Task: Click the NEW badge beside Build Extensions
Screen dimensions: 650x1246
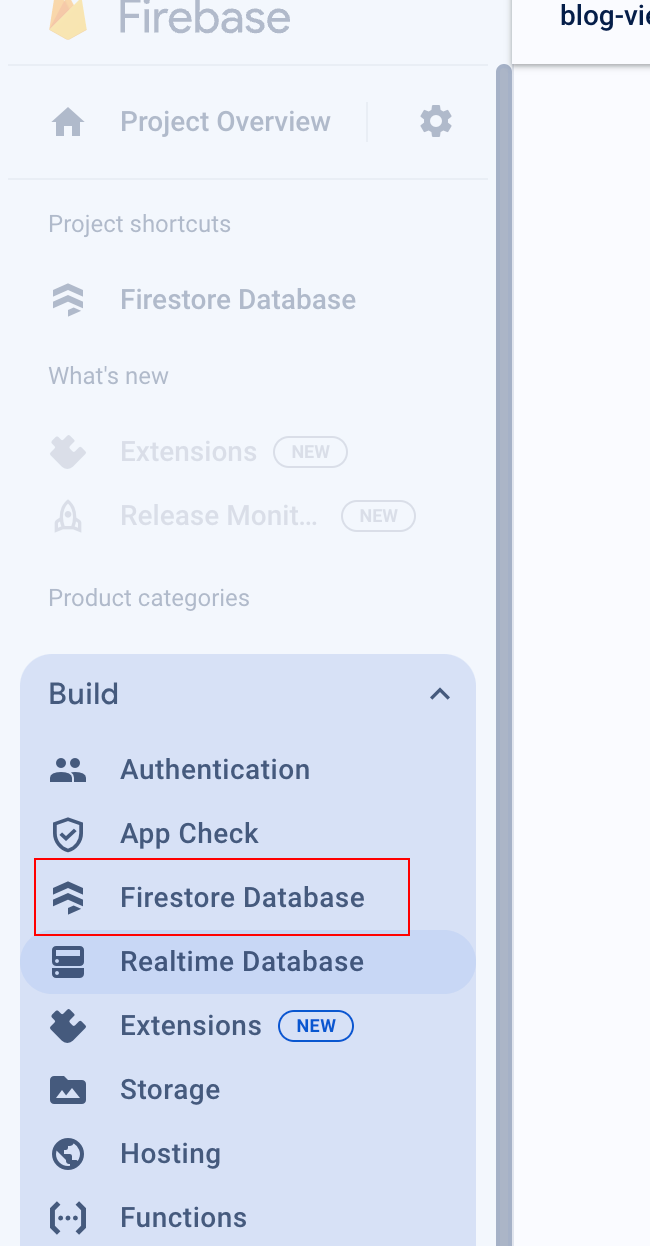Action: pos(316,1026)
